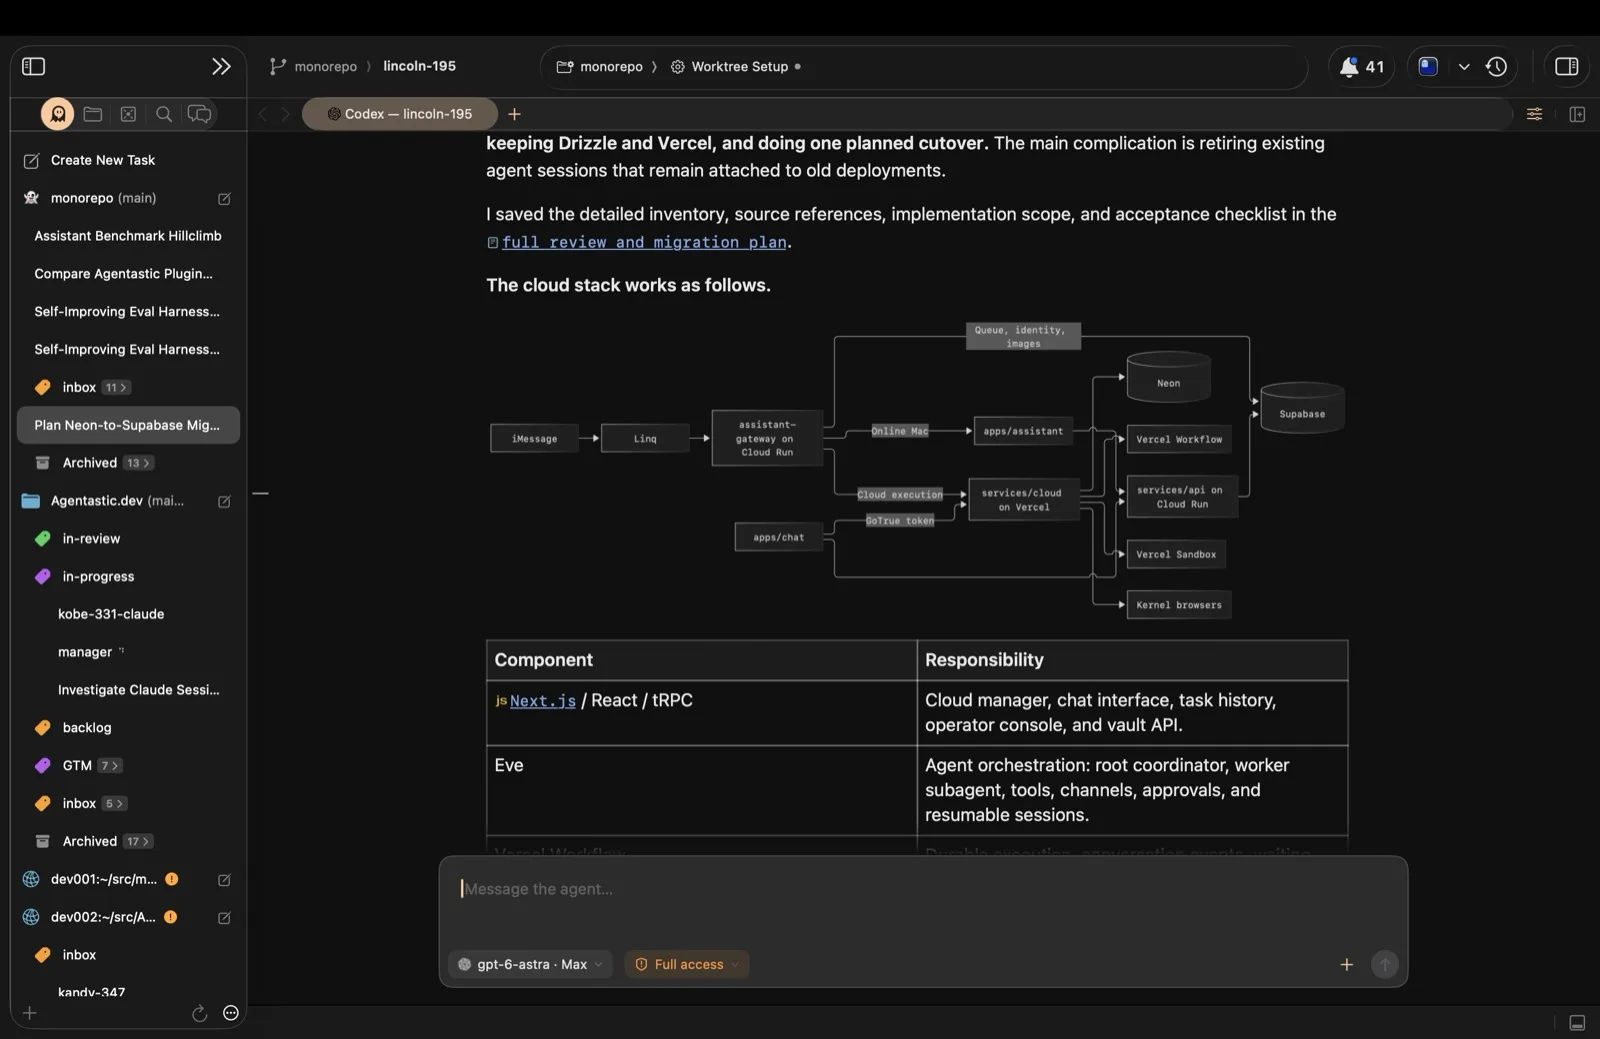Go forward with right arrow
The image size is (1600, 1039).
pos(285,114)
